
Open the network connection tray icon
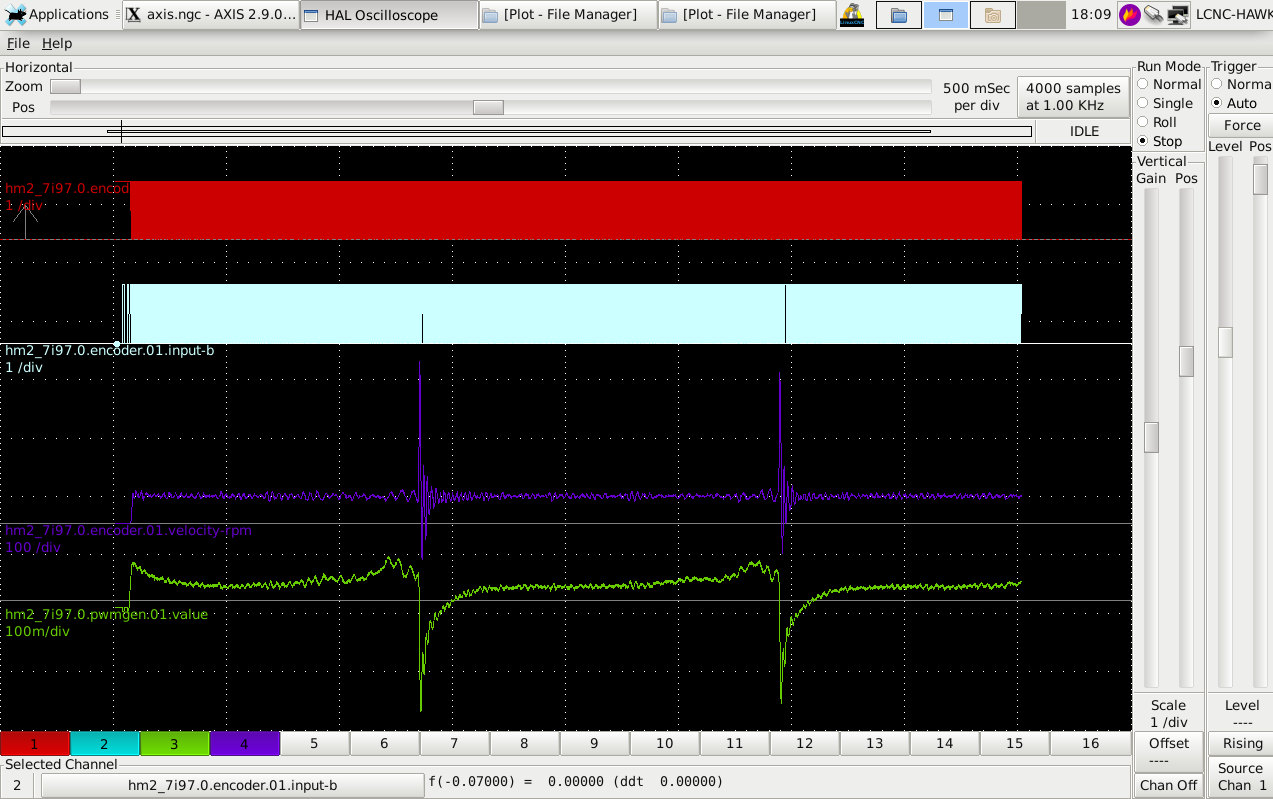1178,15
